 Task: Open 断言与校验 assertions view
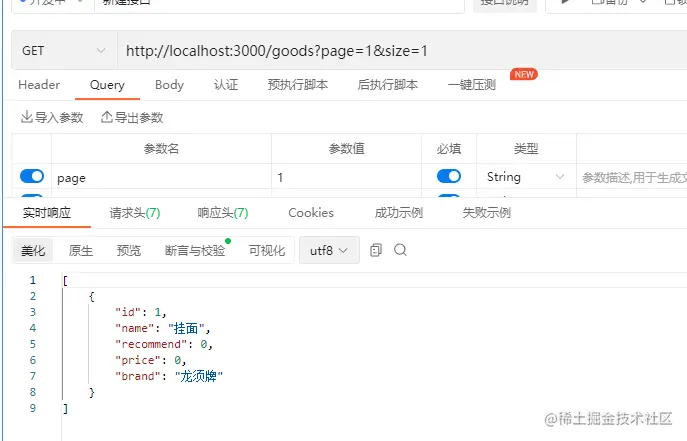(x=195, y=250)
